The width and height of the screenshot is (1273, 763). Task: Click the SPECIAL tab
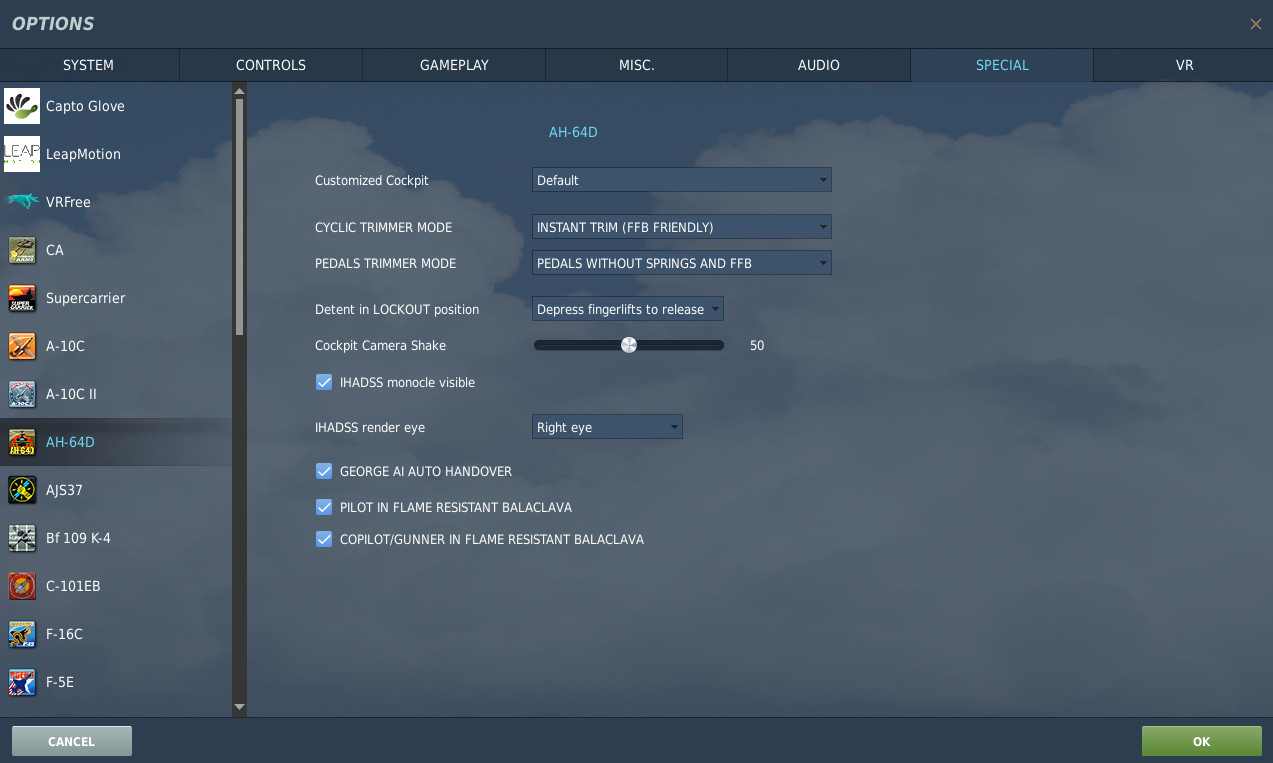point(1002,65)
